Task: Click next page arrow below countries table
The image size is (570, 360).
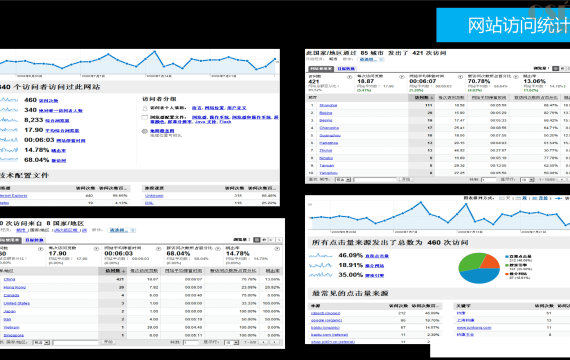Action: 275,342
